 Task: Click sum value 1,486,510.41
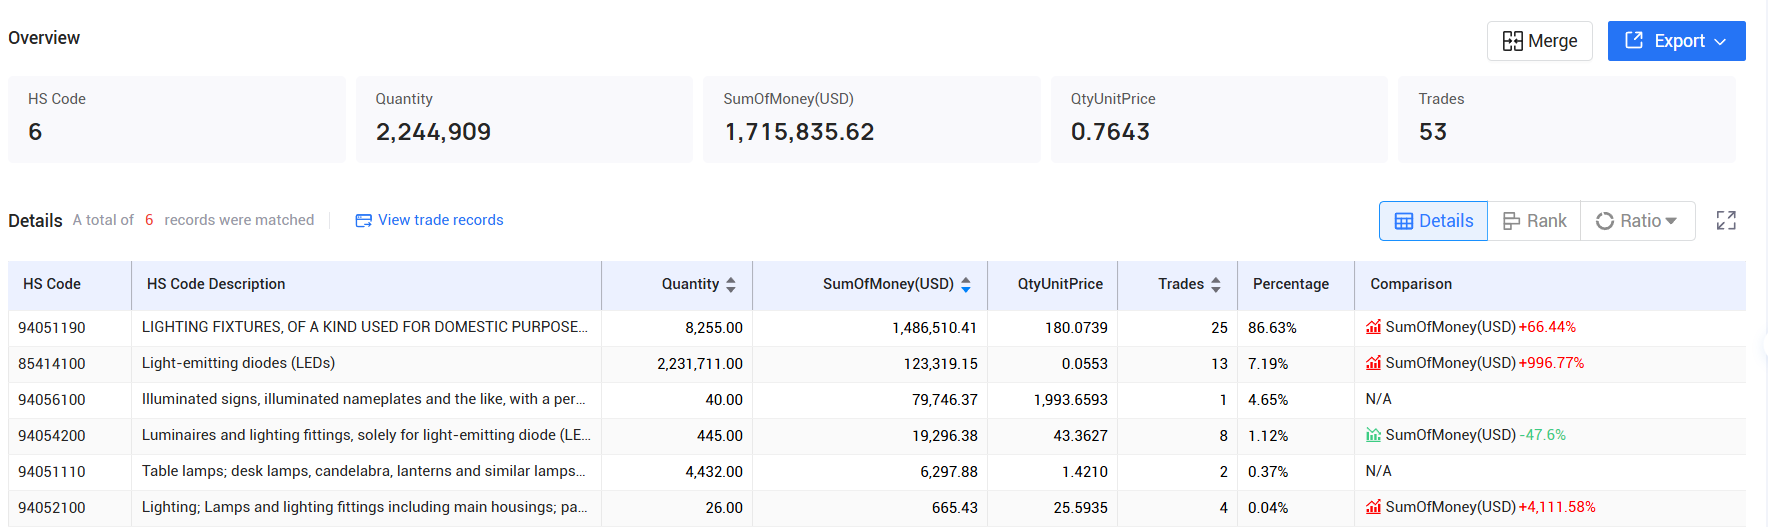(935, 328)
